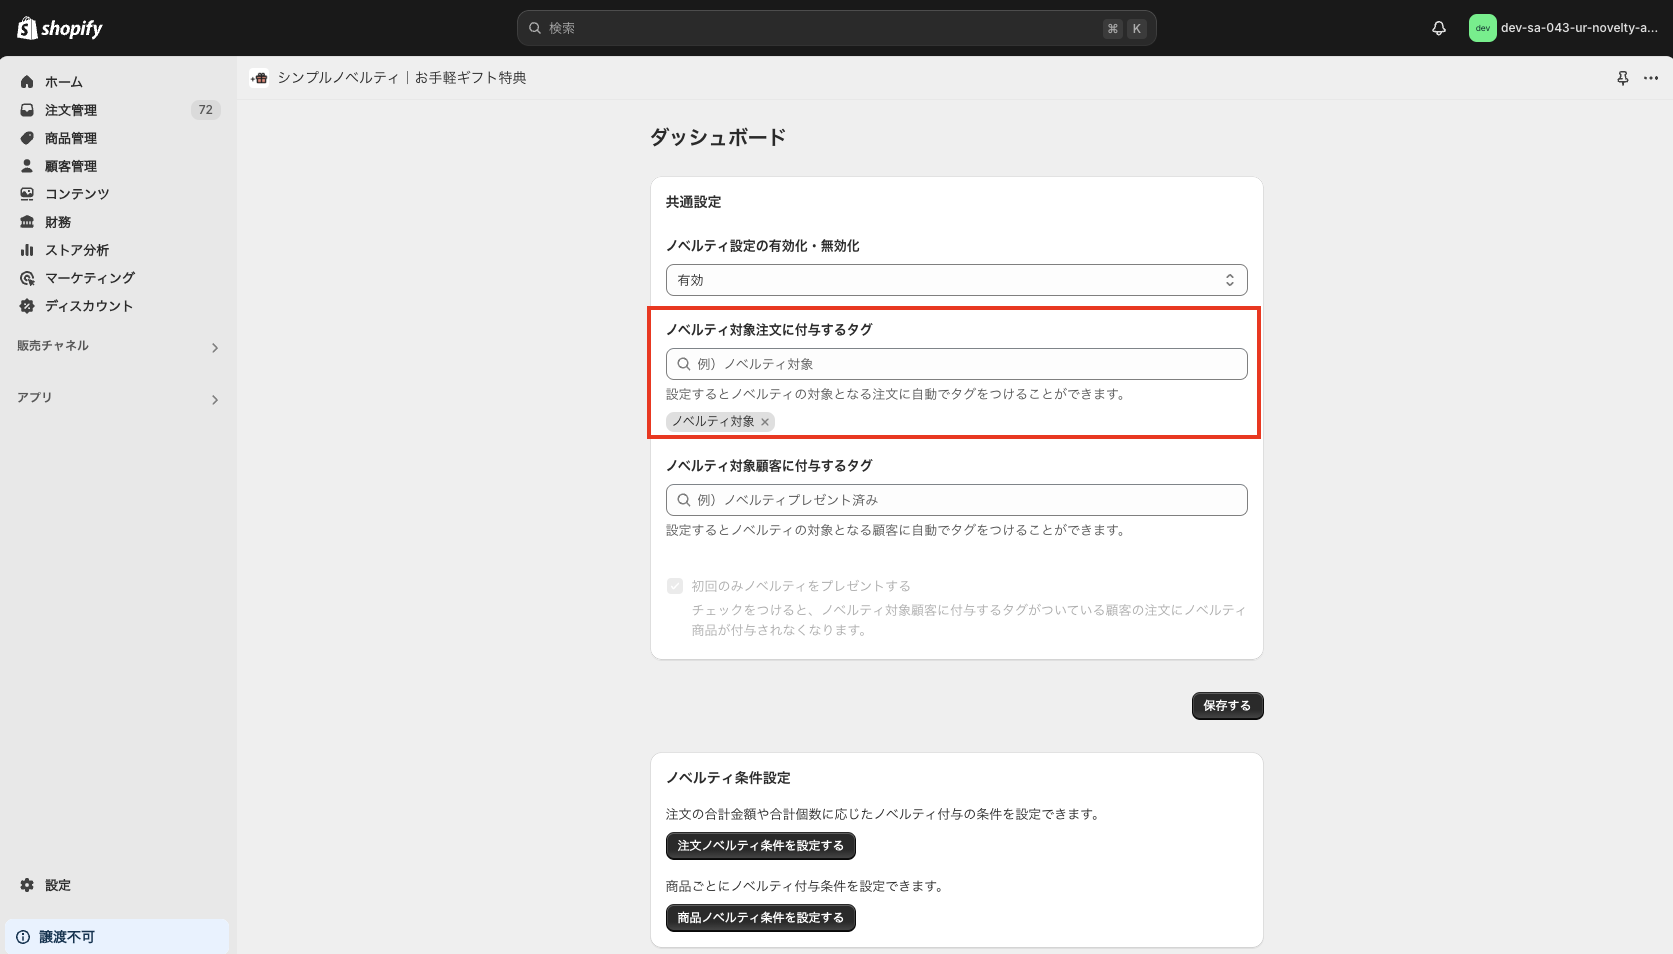Open the dev-sa-043 account menu
Viewport: 1673px width, 954px height.
click(1560, 28)
